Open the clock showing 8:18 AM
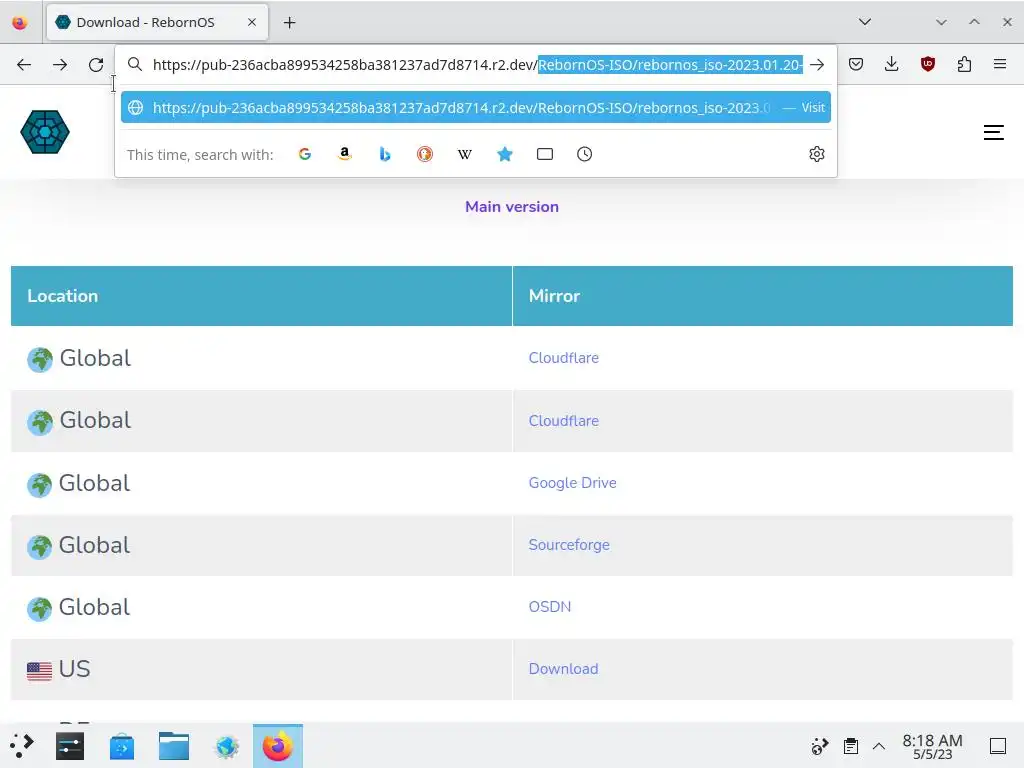Image resolution: width=1024 pixels, height=768 pixels. click(x=933, y=746)
